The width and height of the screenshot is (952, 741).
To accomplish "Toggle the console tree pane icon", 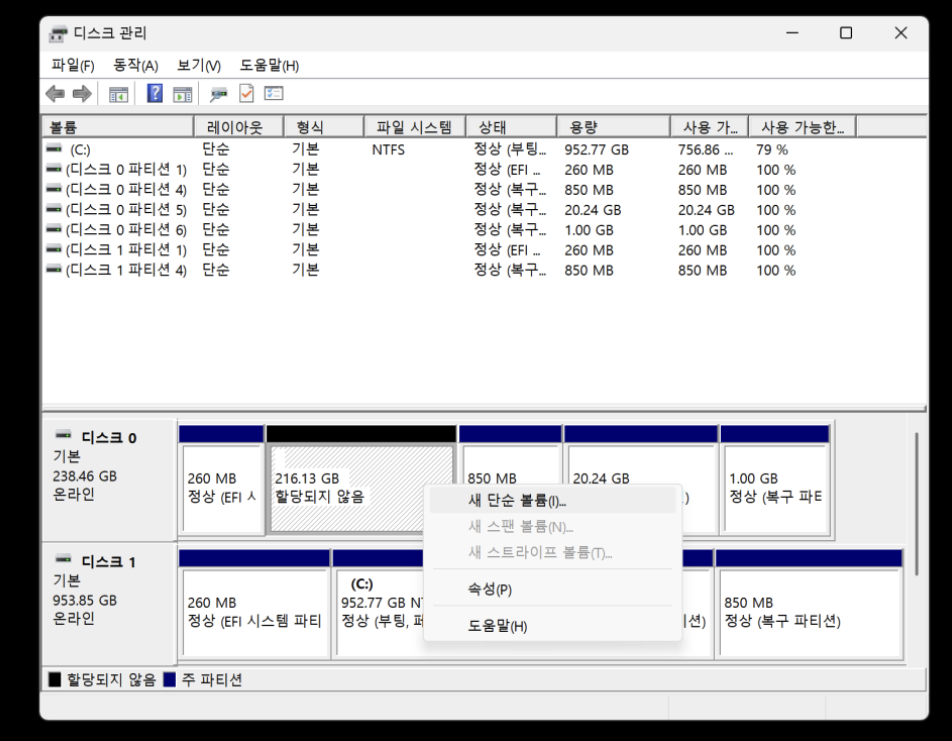I will pyautogui.click(x=118, y=94).
